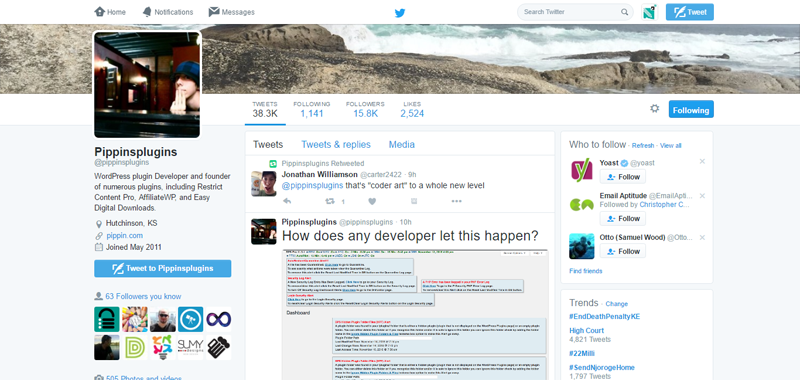Viewport: 800px width, 380px height.
Task: Open the screenshot attached to the tweet
Action: tap(415, 315)
